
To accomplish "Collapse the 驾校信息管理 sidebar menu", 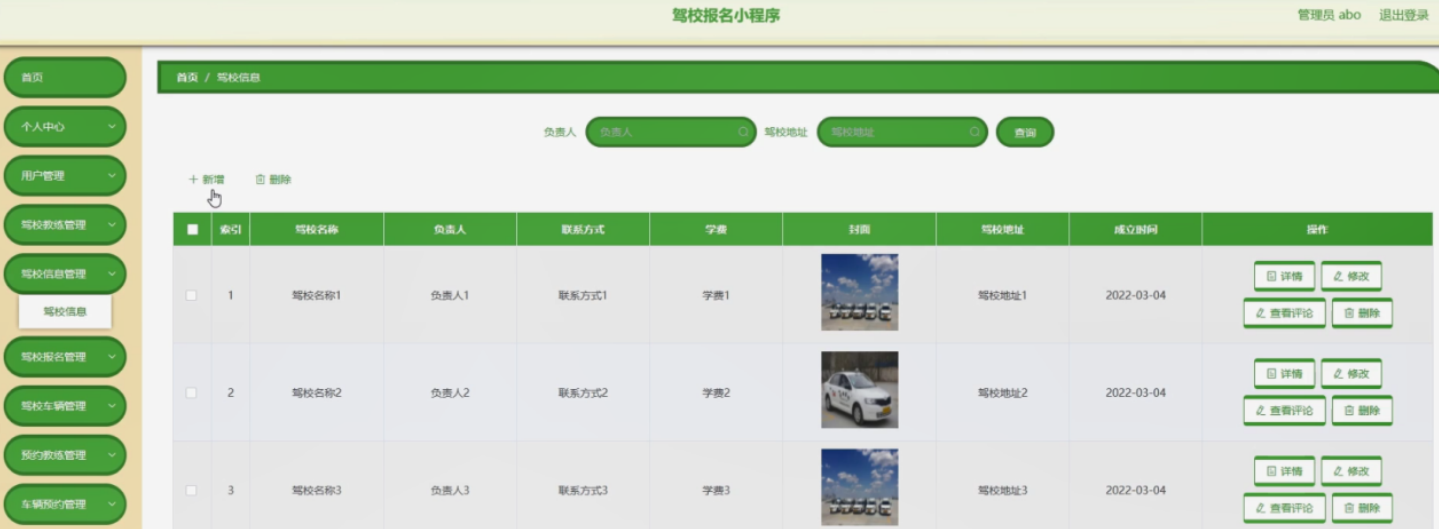I will (x=66, y=274).
